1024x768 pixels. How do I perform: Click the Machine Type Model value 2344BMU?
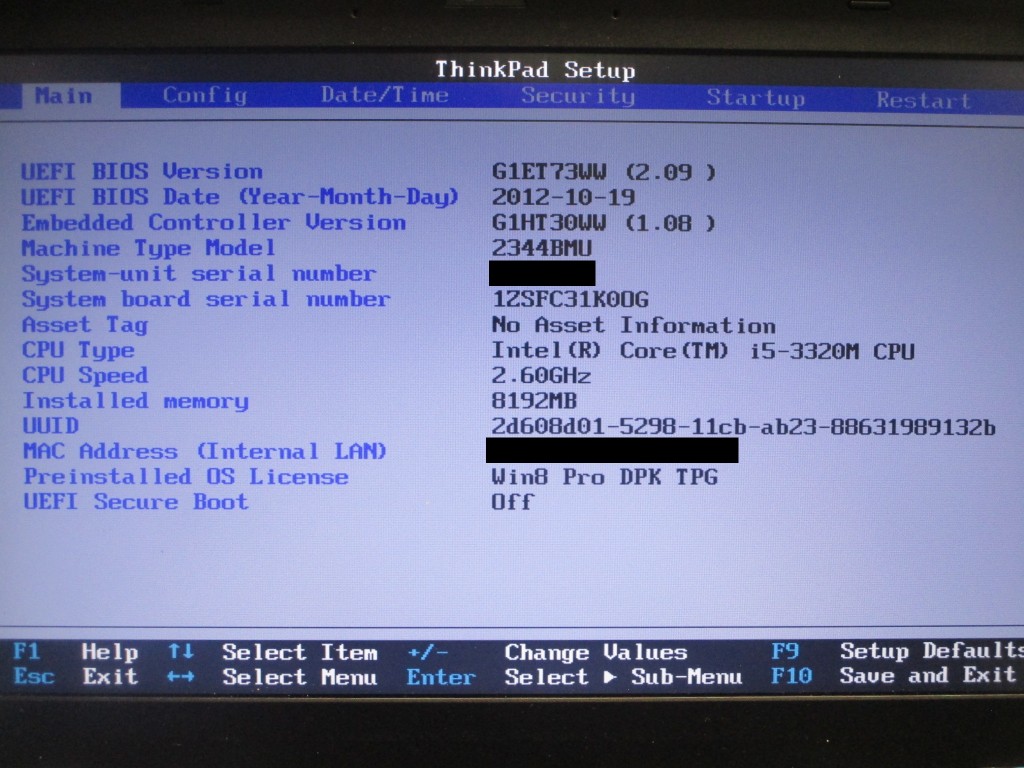coord(541,248)
